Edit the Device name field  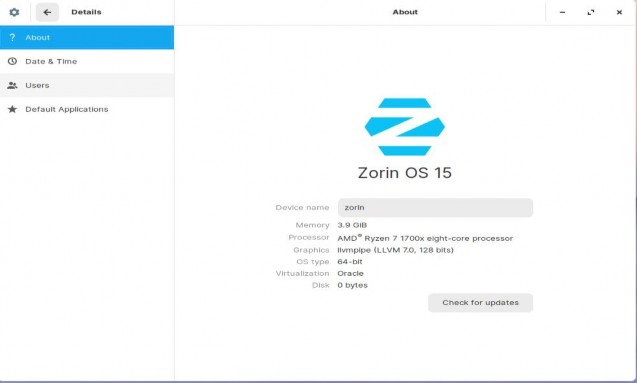(x=435, y=208)
